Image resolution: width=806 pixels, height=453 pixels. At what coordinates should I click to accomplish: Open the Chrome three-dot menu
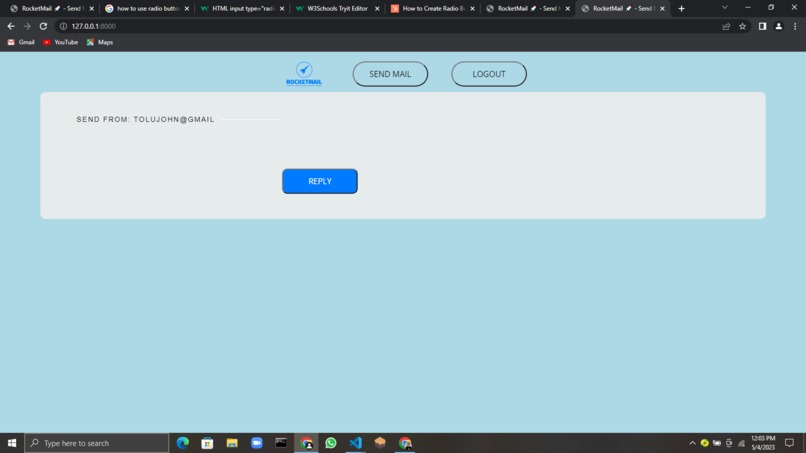[795, 26]
